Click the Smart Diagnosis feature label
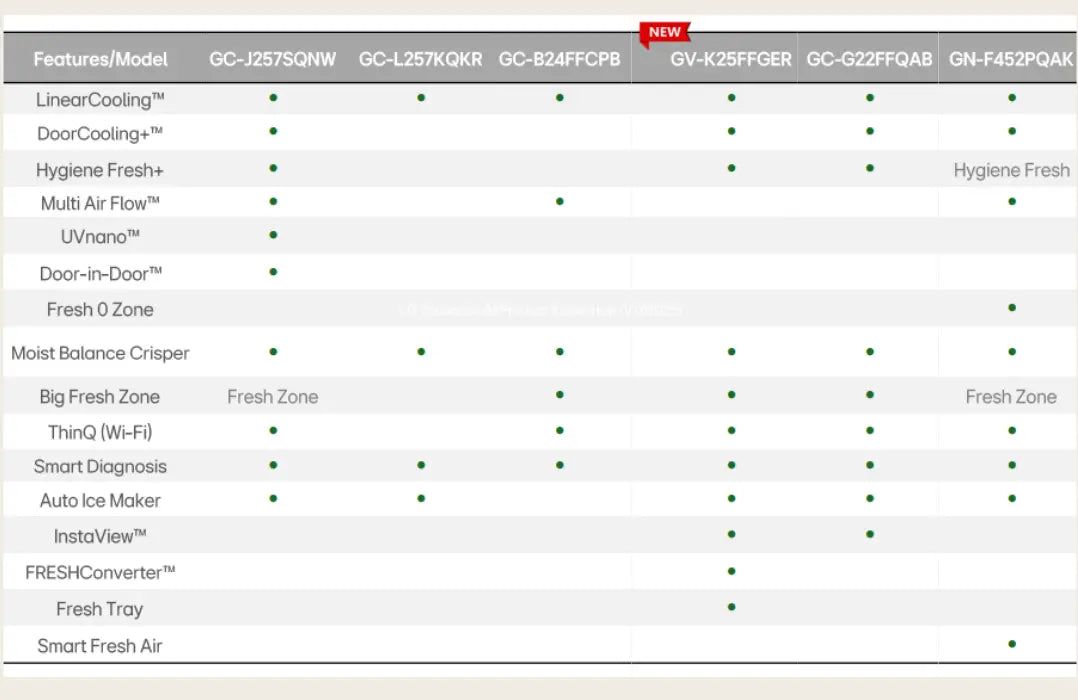The image size is (1078, 700). pyautogui.click(x=100, y=466)
